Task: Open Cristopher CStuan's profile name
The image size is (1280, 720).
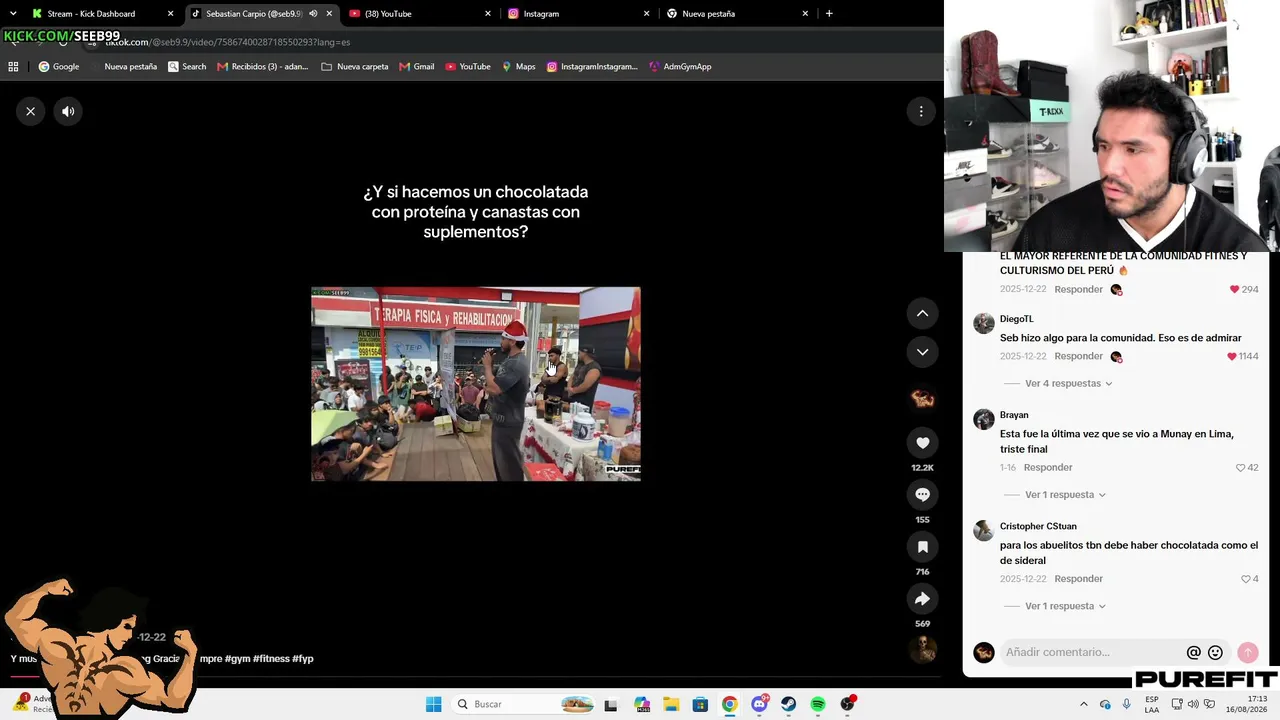Action: click(x=1038, y=526)
